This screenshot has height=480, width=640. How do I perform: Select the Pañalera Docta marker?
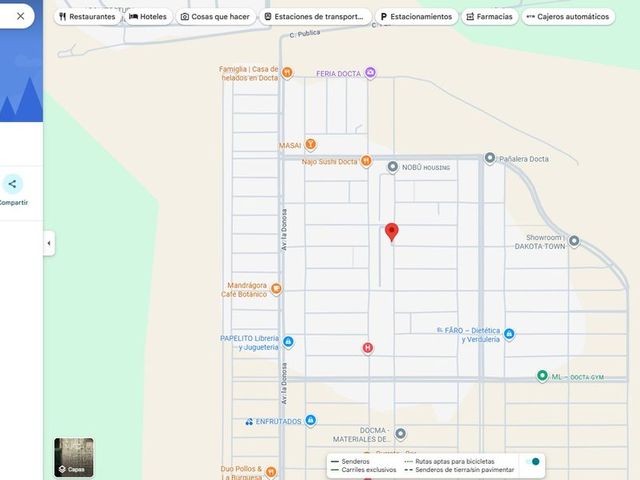490,158
